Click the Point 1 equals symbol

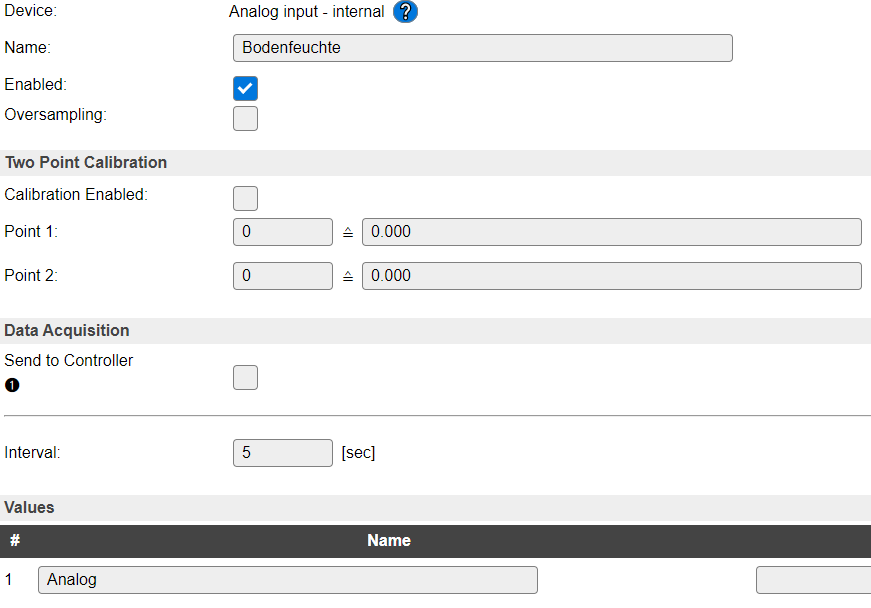coord(348,232)
